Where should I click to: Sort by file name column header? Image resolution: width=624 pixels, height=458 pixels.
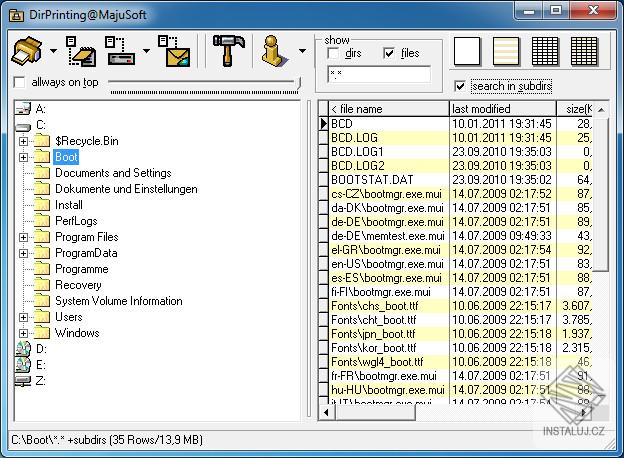click(388, 109)
